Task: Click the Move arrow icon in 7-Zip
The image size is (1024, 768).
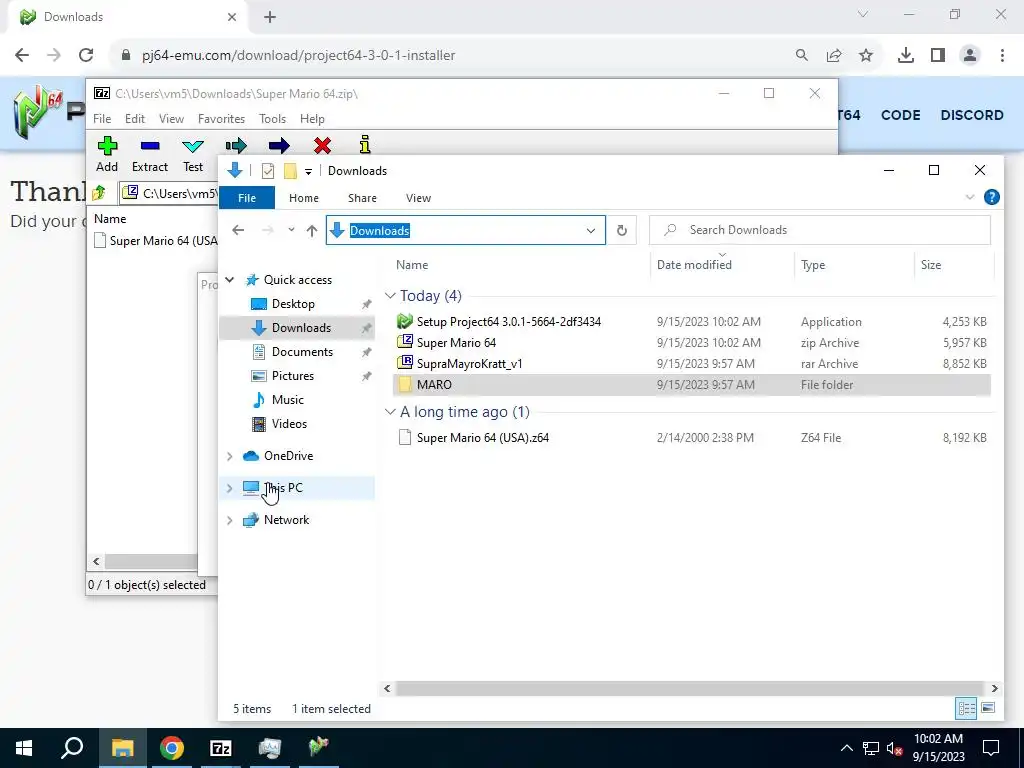Action: tap(279, 146)
